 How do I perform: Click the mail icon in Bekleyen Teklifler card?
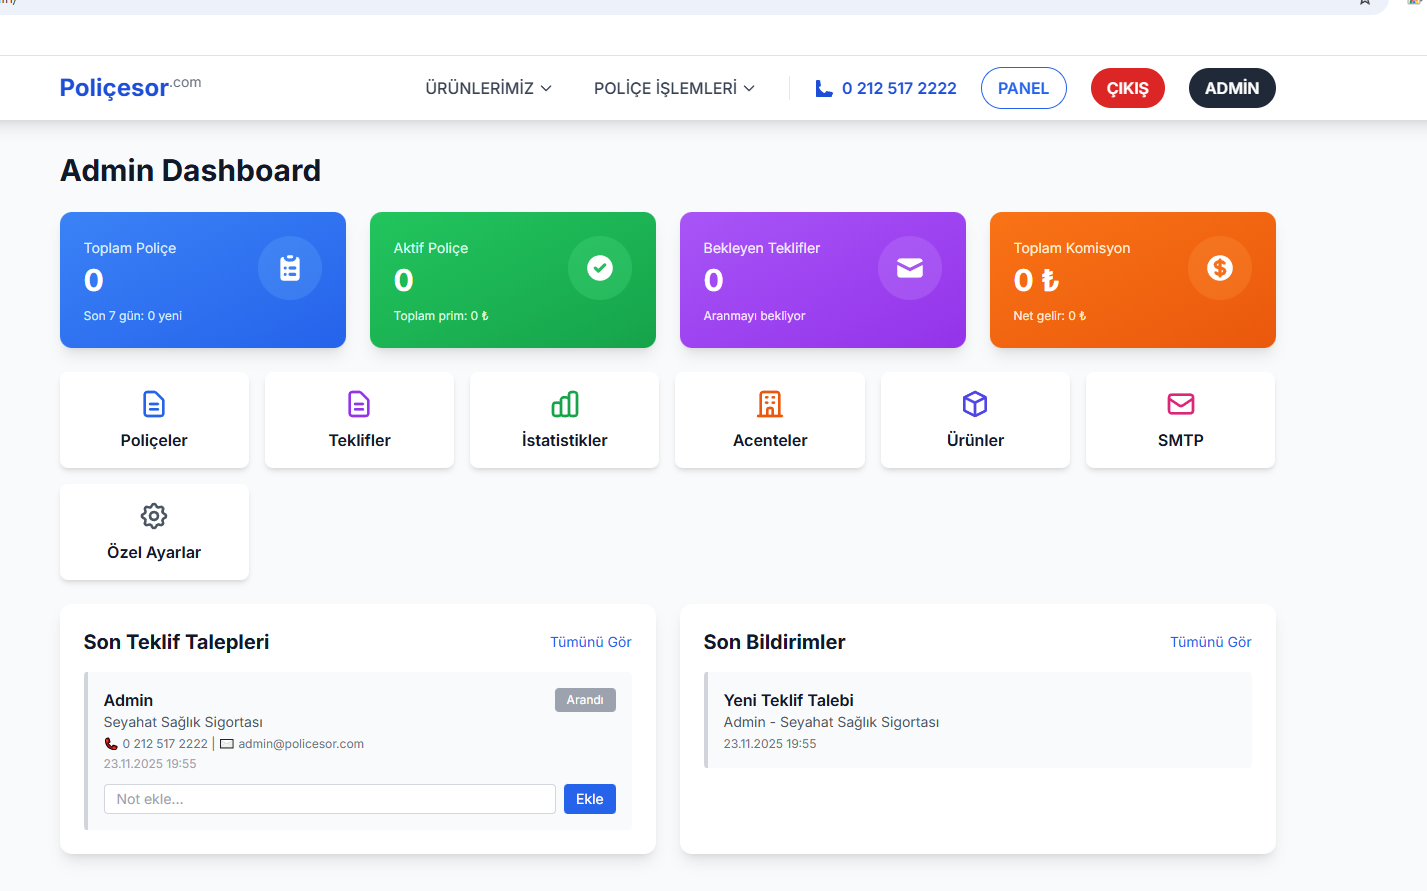click(910, 268)
